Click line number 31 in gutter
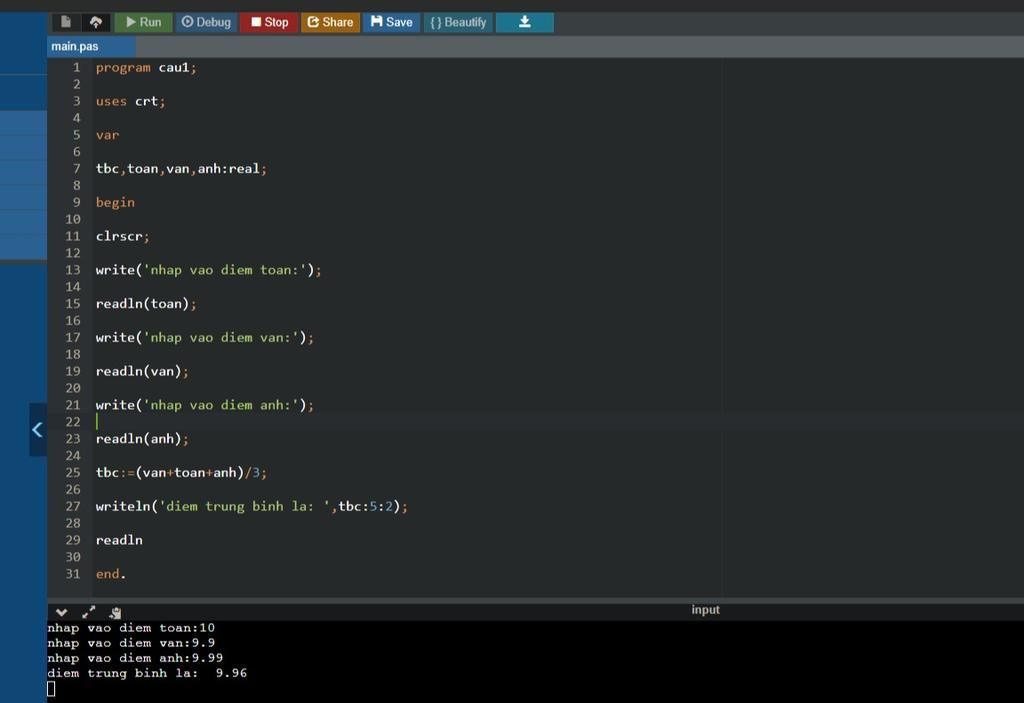The image size is (1024, 703). point(72,574)
